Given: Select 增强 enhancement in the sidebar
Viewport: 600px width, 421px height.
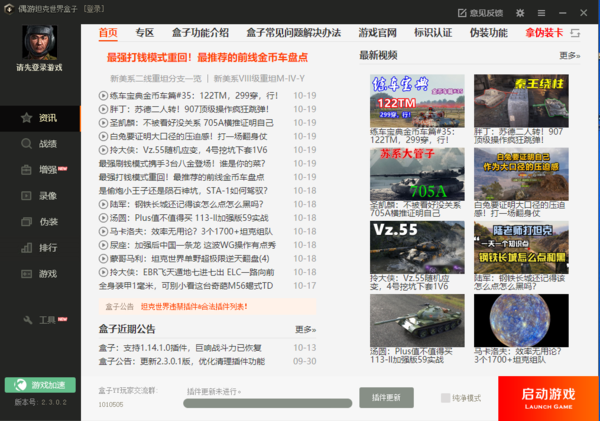Looking at the screenshot, I should 40,170.
